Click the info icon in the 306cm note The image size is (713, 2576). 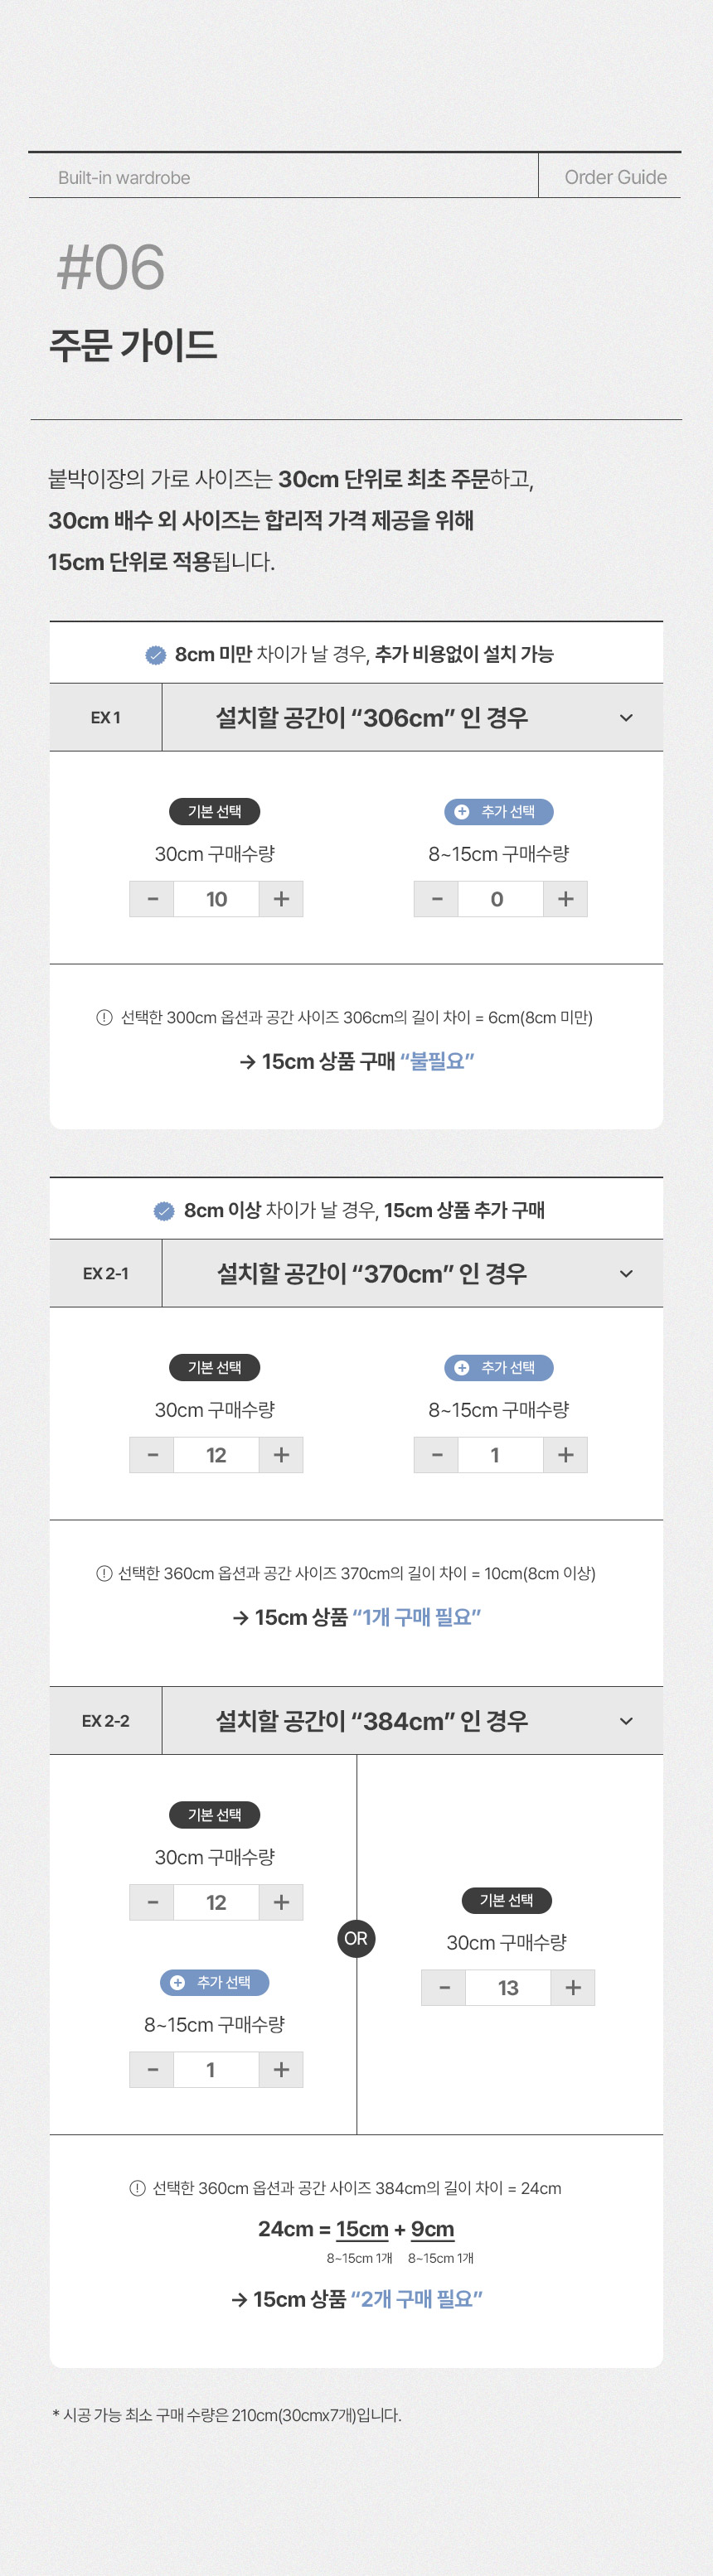(104, 1018)
